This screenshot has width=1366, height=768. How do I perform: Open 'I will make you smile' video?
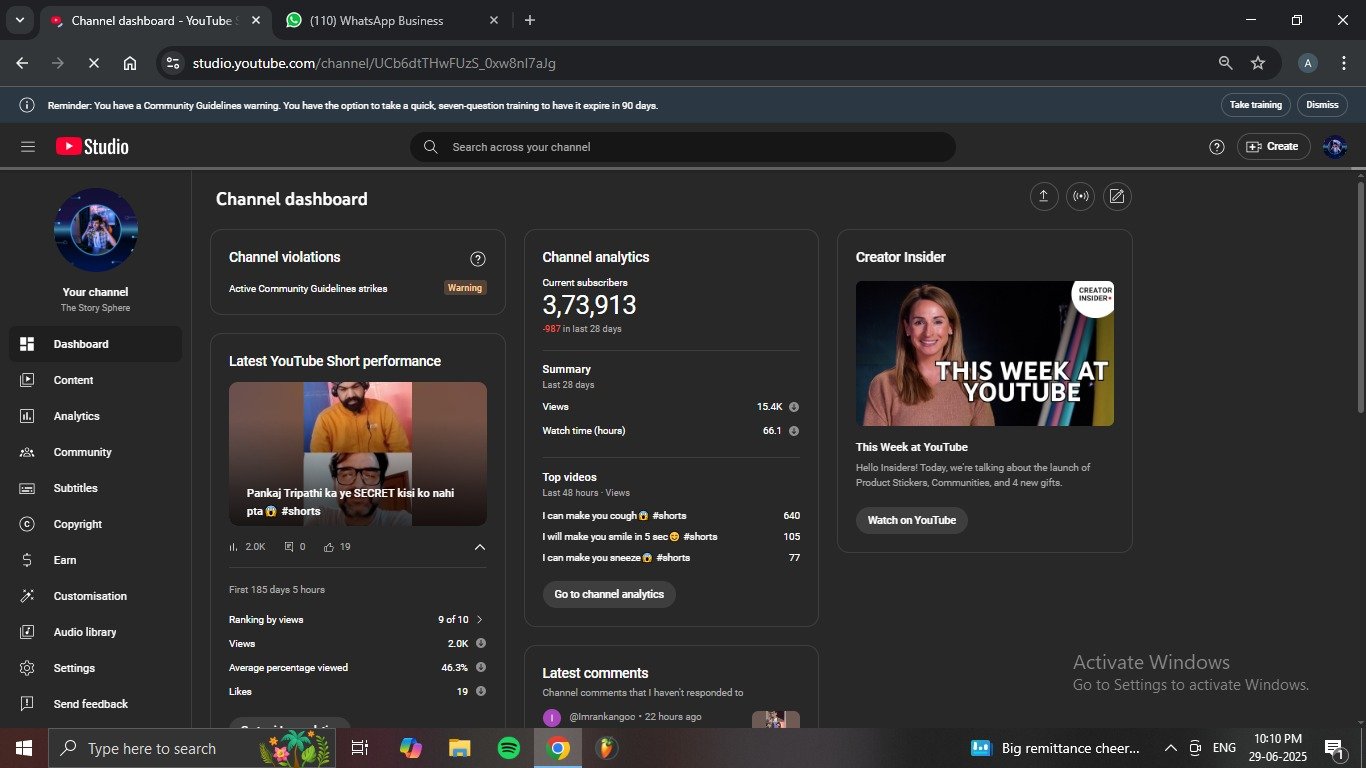tap(630, 537)
